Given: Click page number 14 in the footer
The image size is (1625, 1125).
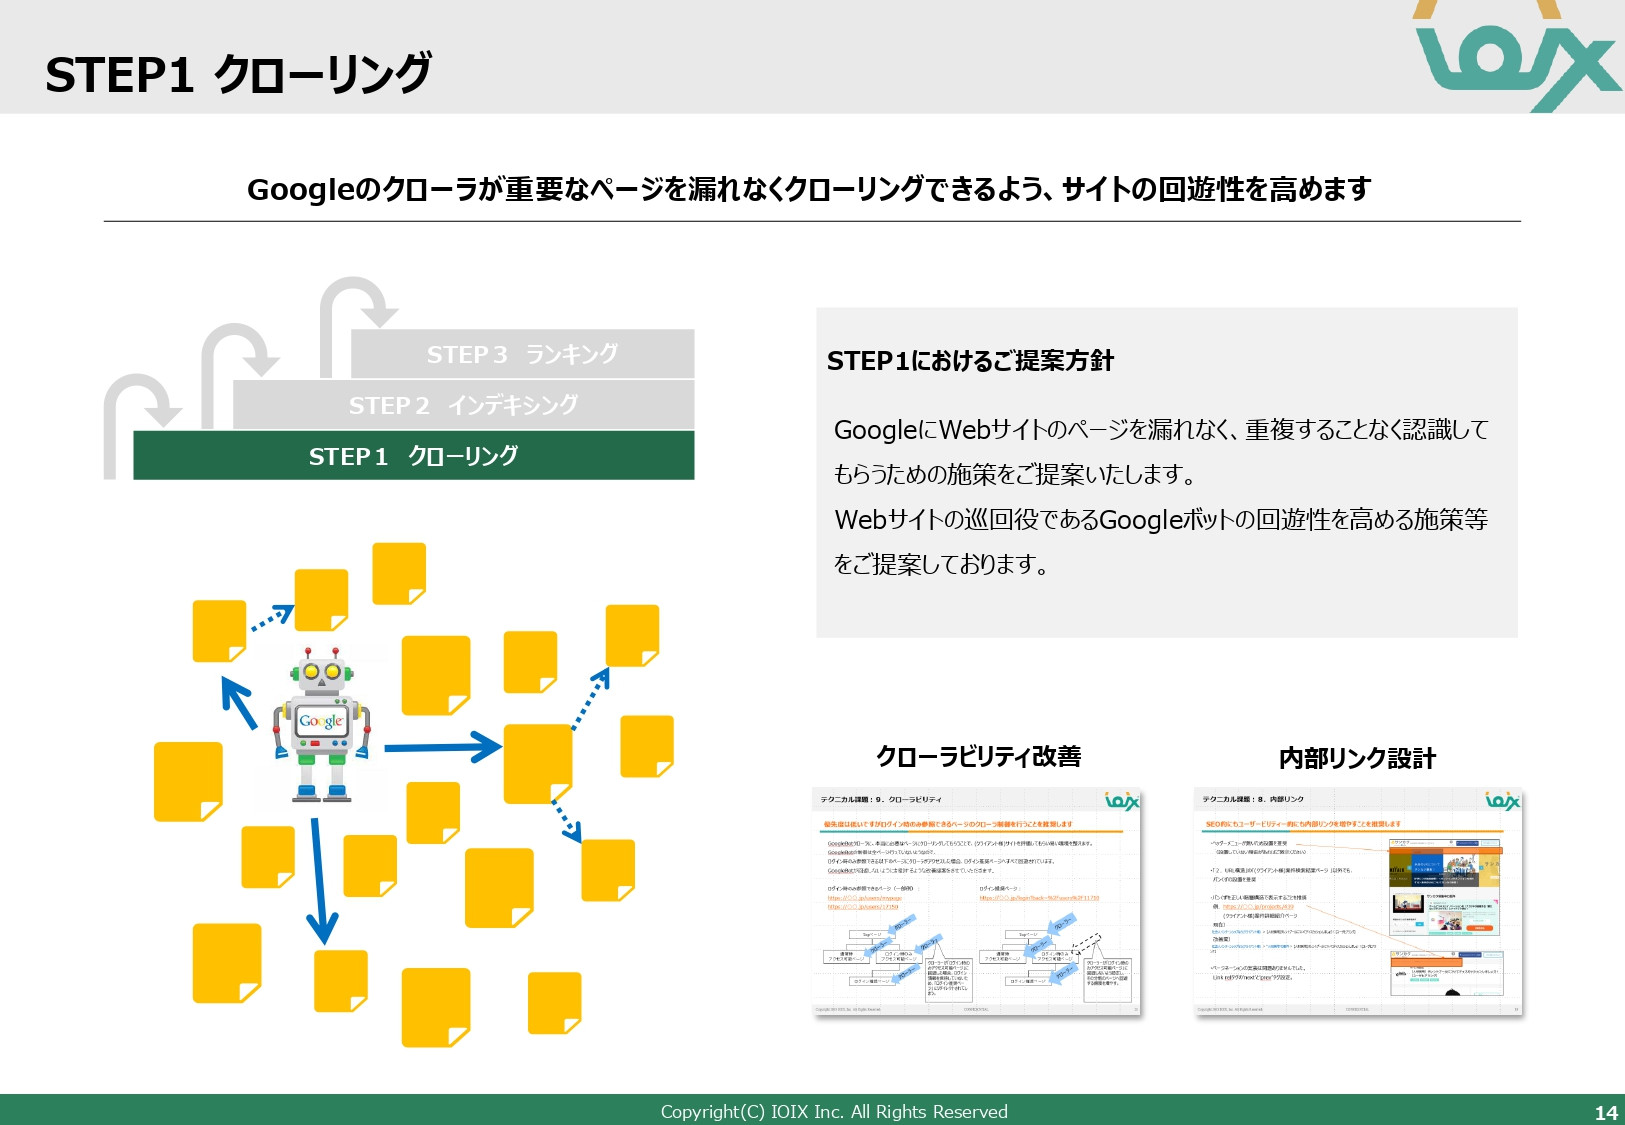Looking at the screenshot, I should (1606, 1111).
